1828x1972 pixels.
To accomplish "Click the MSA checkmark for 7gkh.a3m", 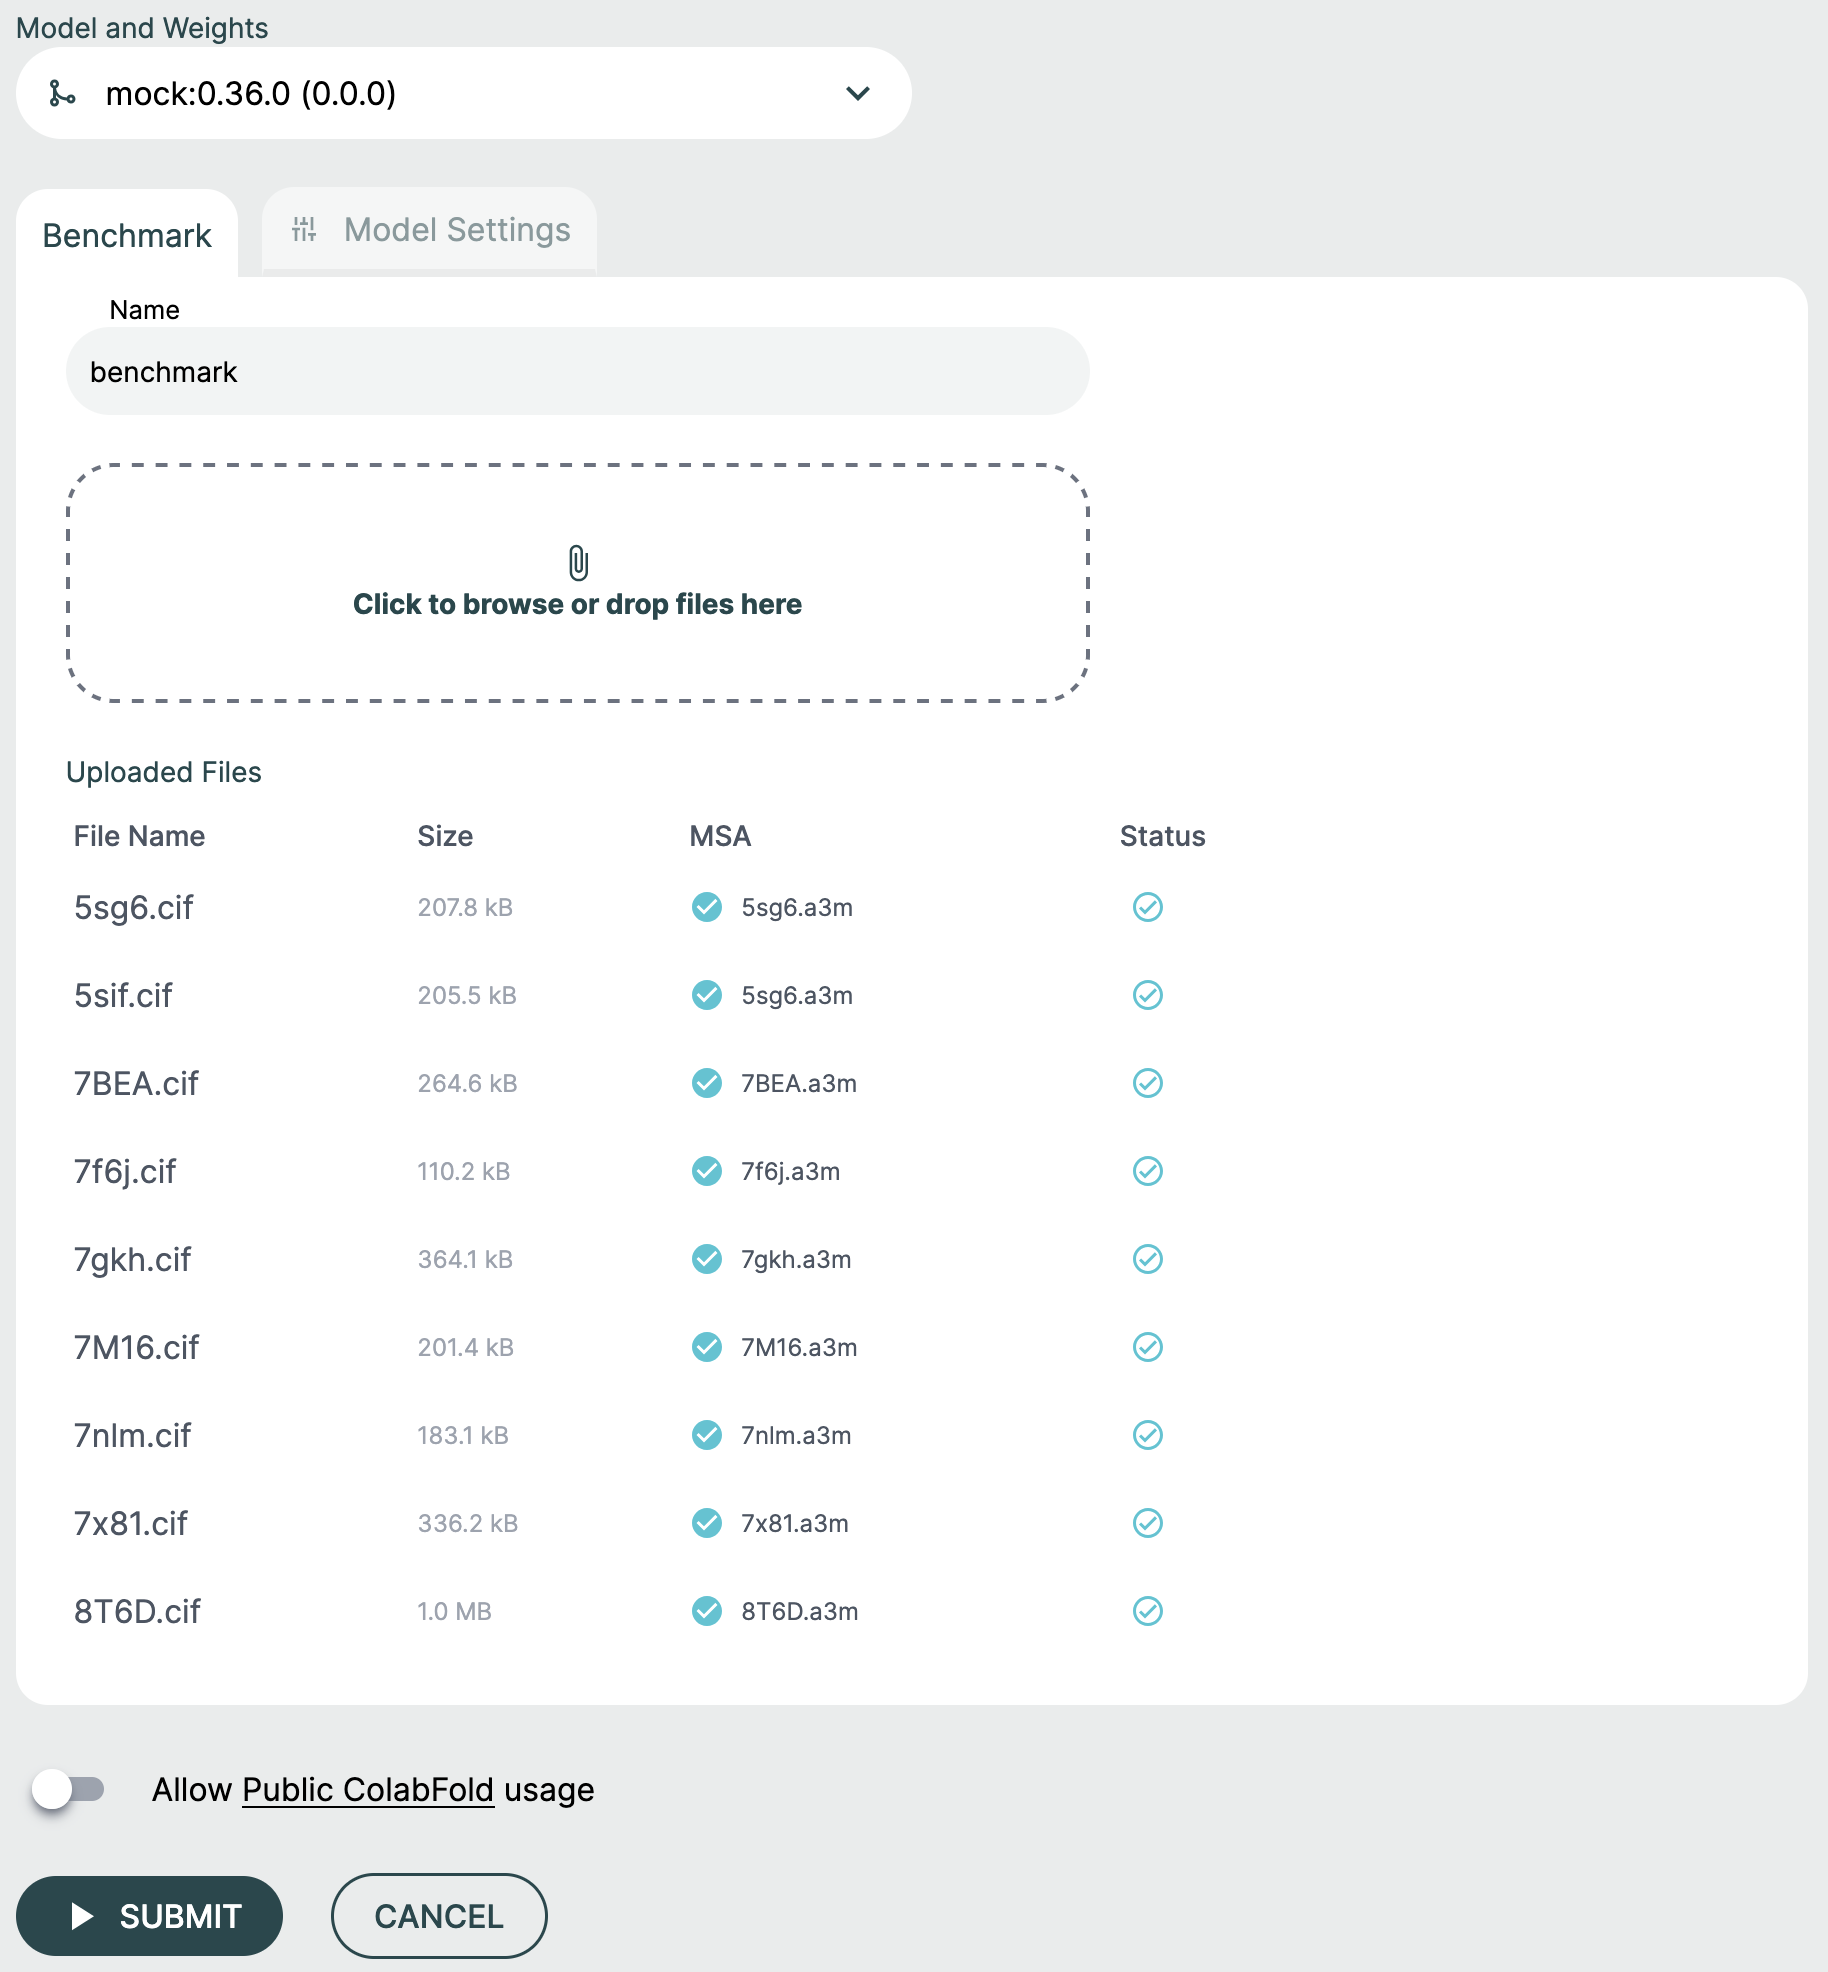I will (x=706, y=1258).
